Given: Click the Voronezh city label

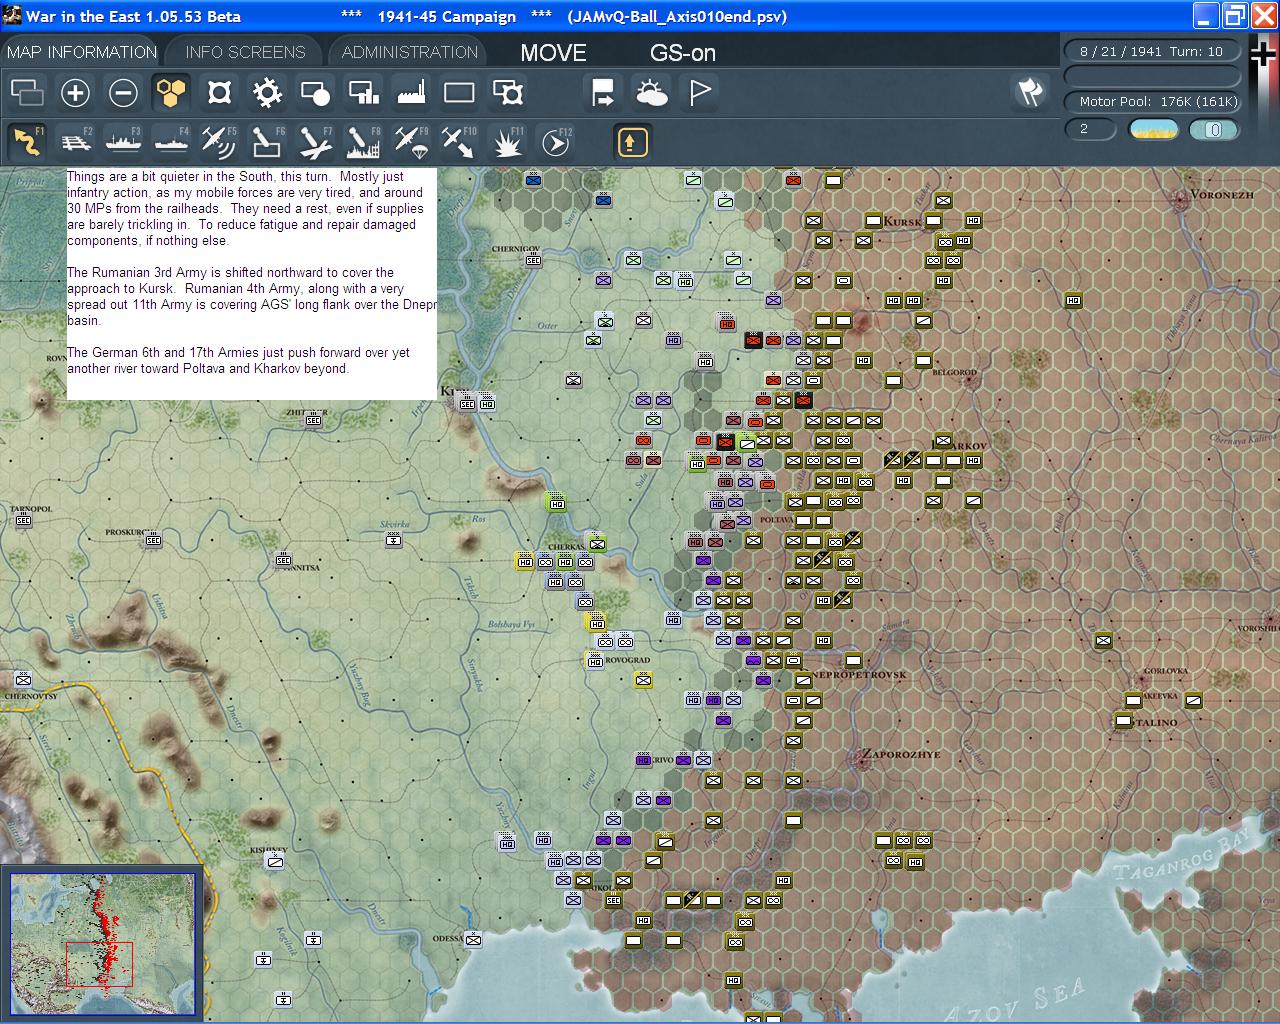Looking at the screenshot, I should [x=1221, y=194].
